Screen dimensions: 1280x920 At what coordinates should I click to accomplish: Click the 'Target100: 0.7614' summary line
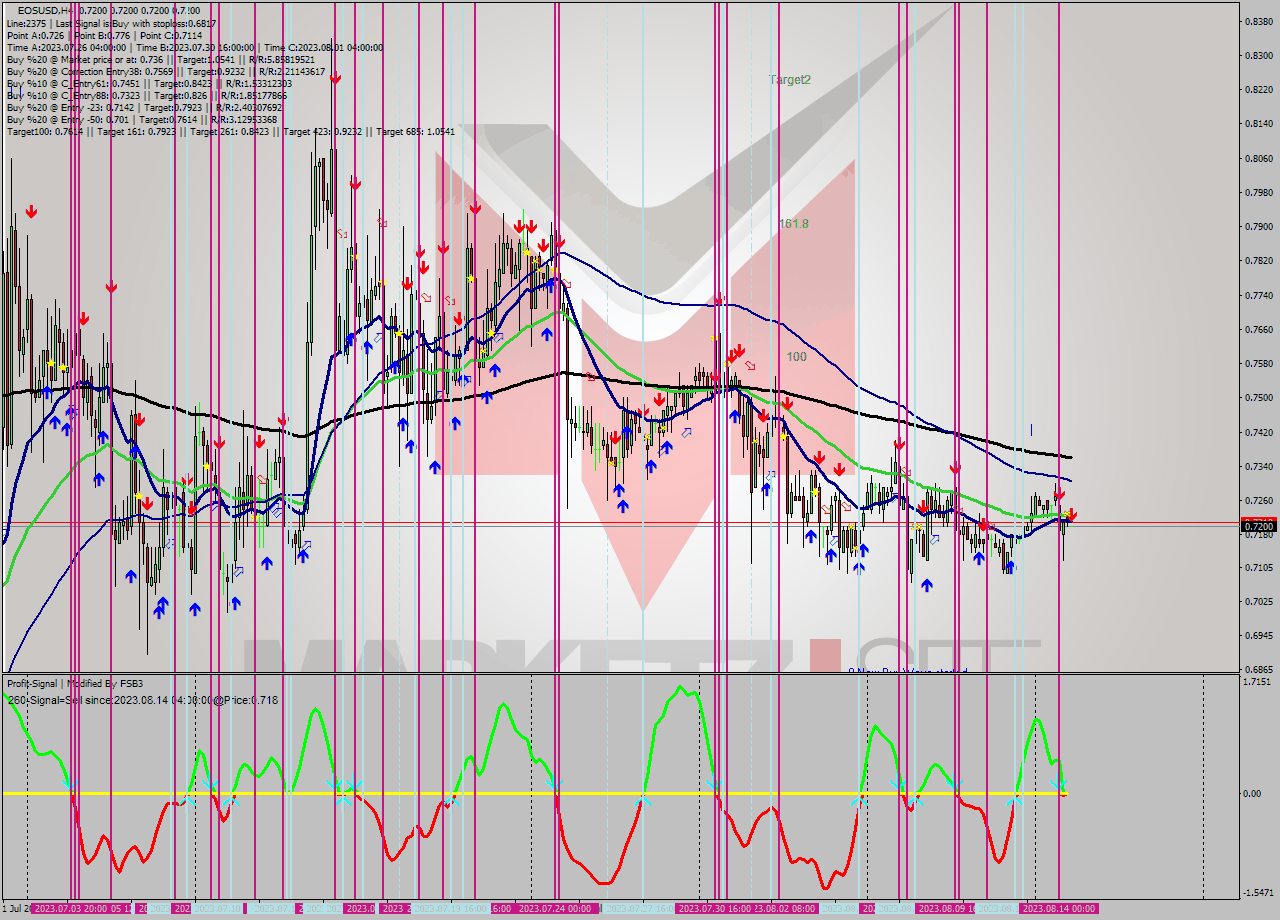(229, 131)
